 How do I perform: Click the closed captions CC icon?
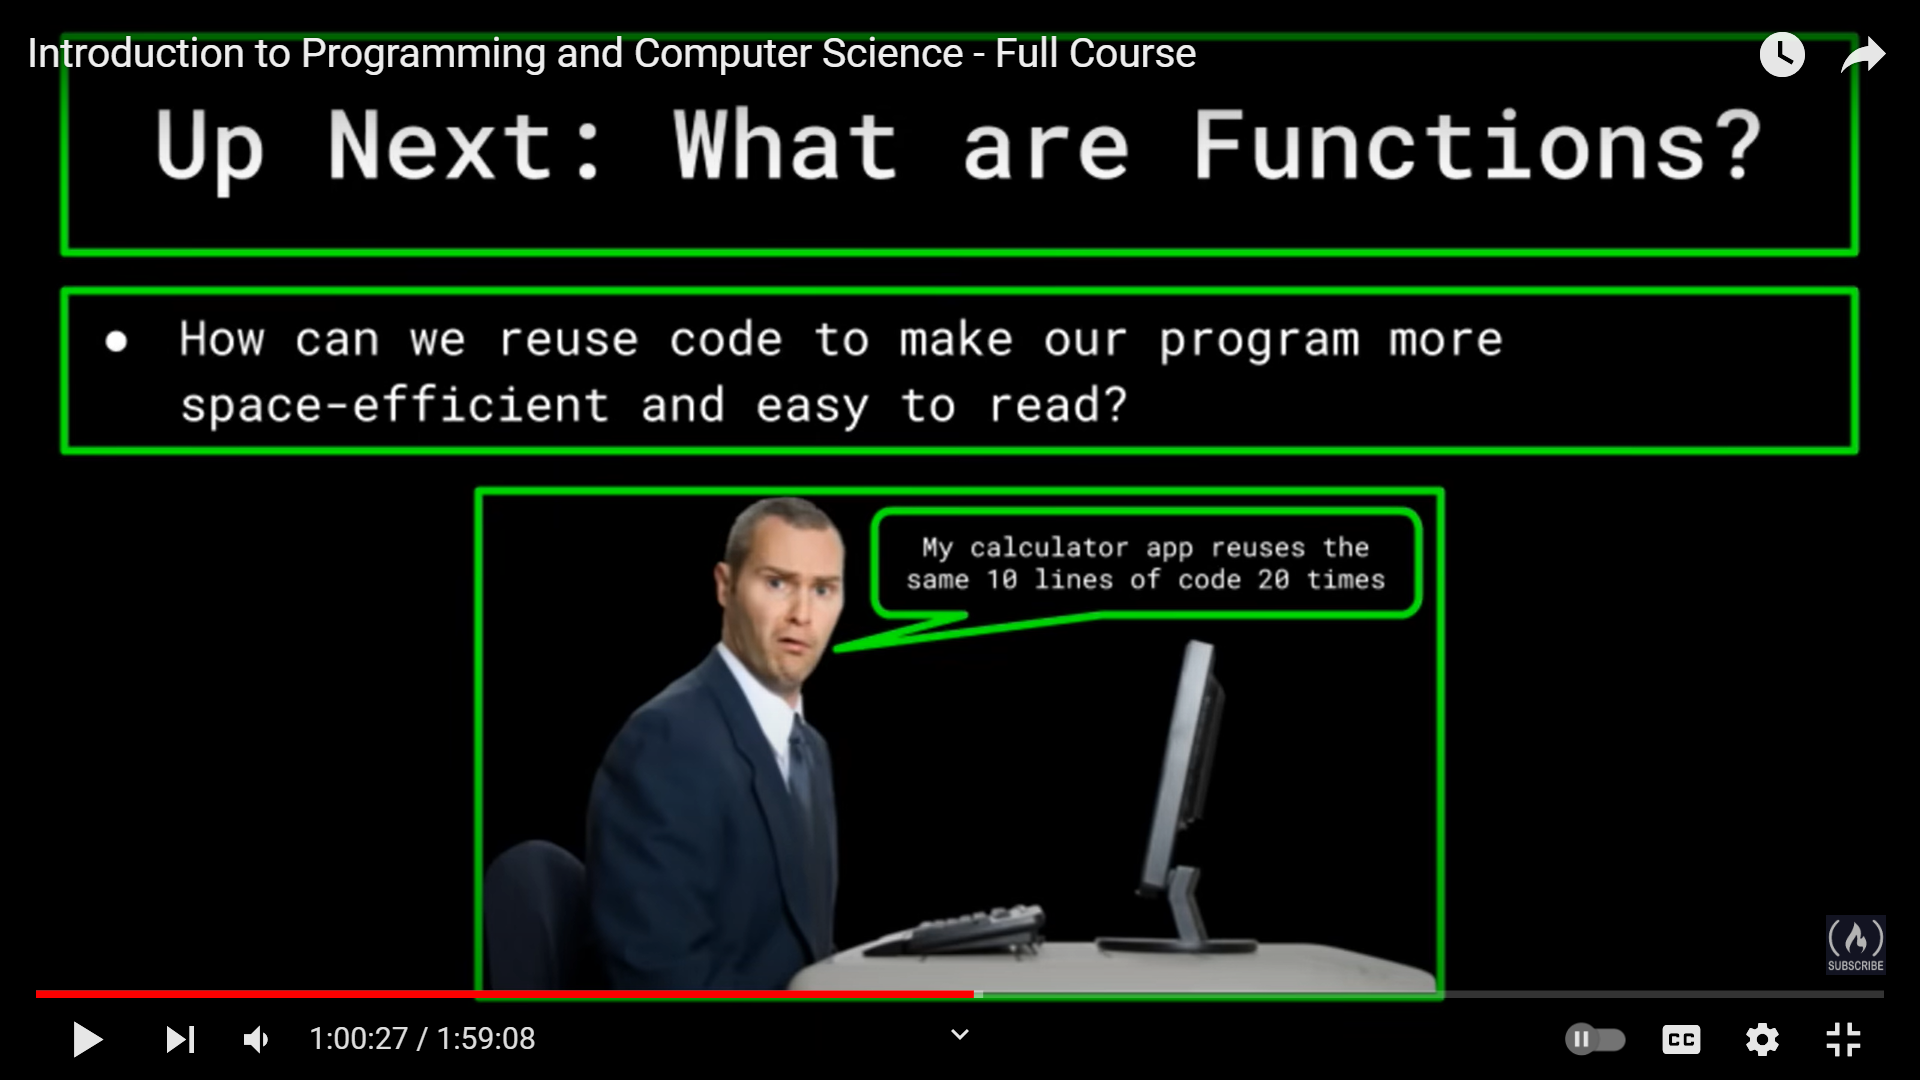pyautogui.click(x=1681, y=1039)
